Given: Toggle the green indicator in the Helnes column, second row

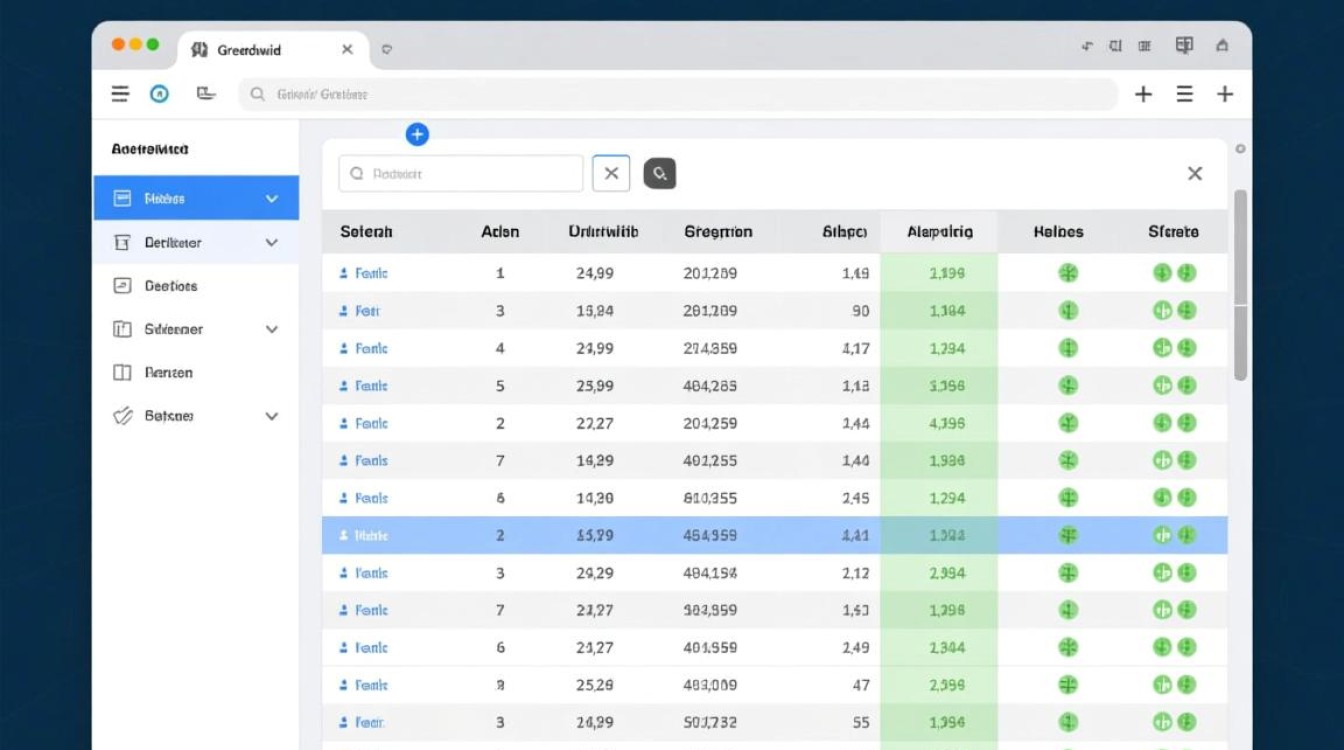Looking at the screenshot, I should (1067, 311).
